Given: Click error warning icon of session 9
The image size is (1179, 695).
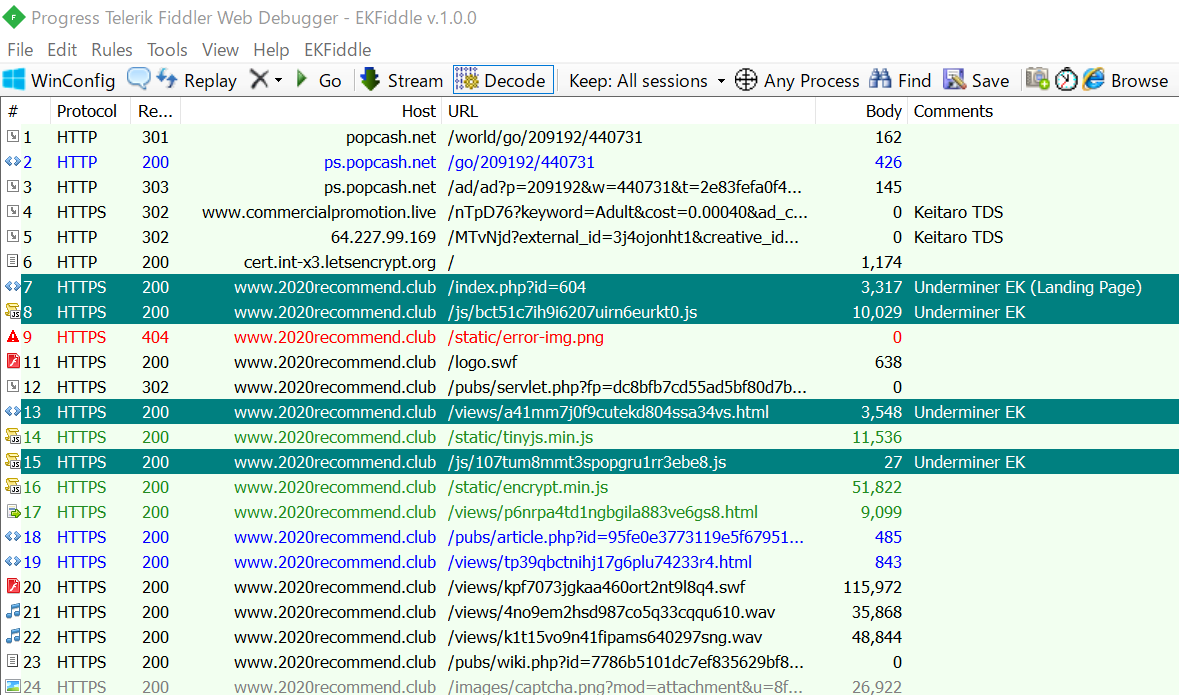Looking at the screenshot, I should coord(13,336).
